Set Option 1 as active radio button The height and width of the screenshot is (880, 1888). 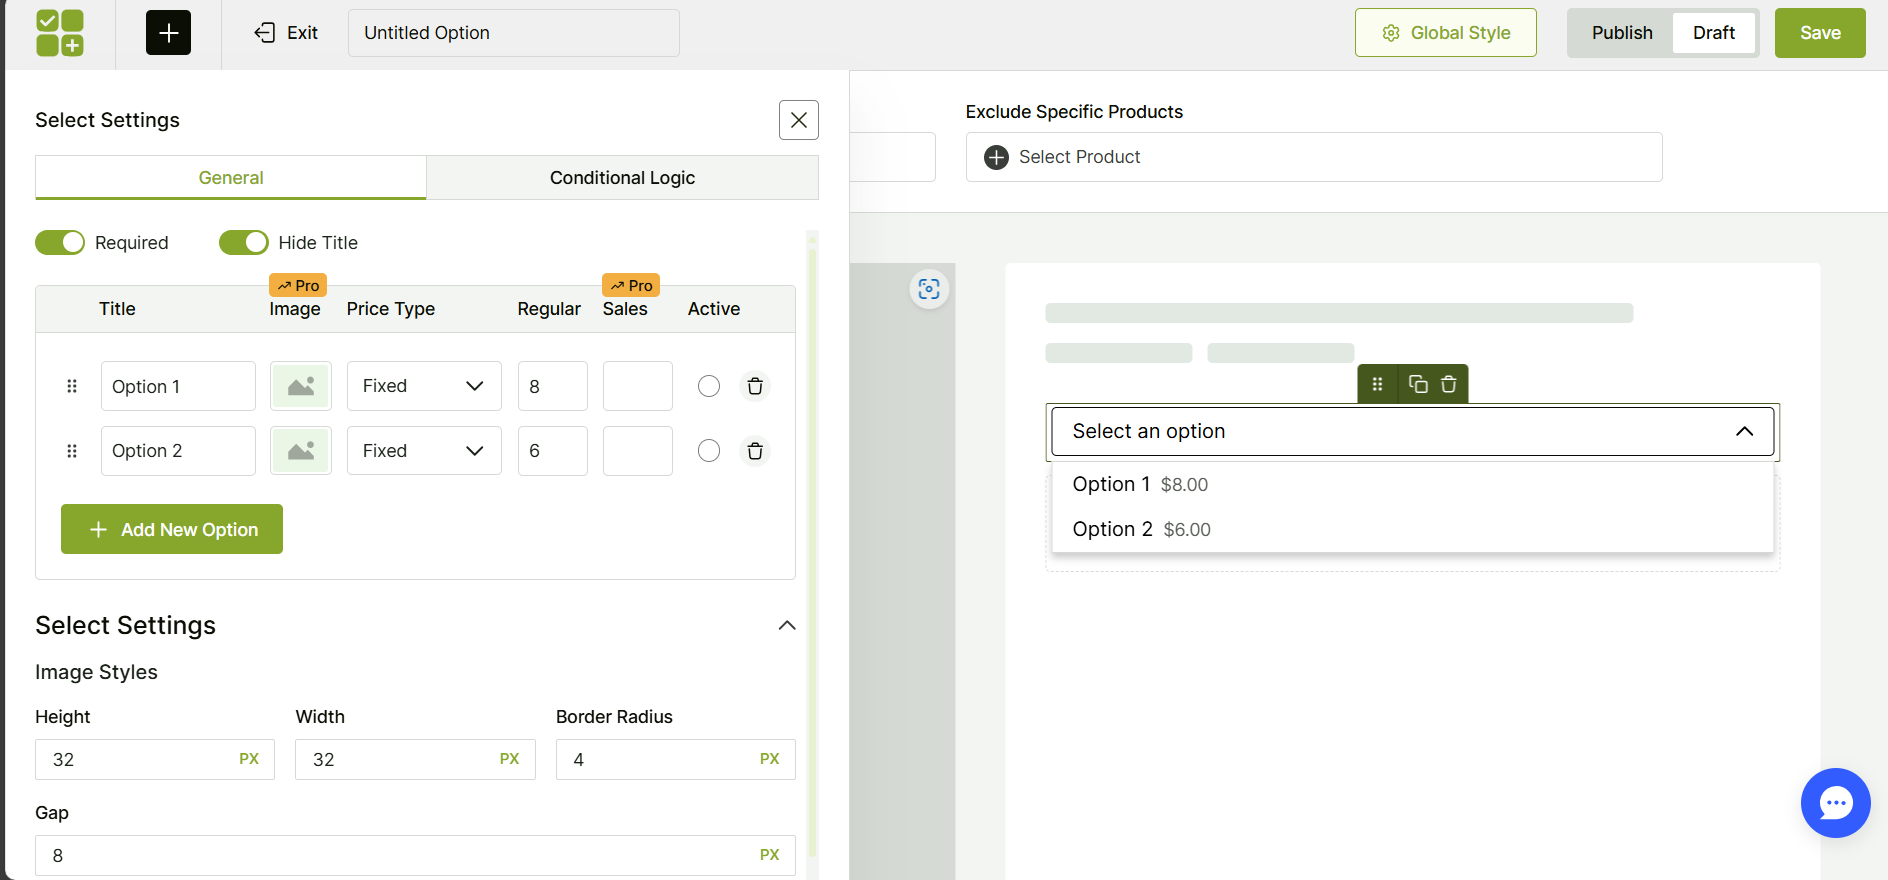click(x=709, y=386)
